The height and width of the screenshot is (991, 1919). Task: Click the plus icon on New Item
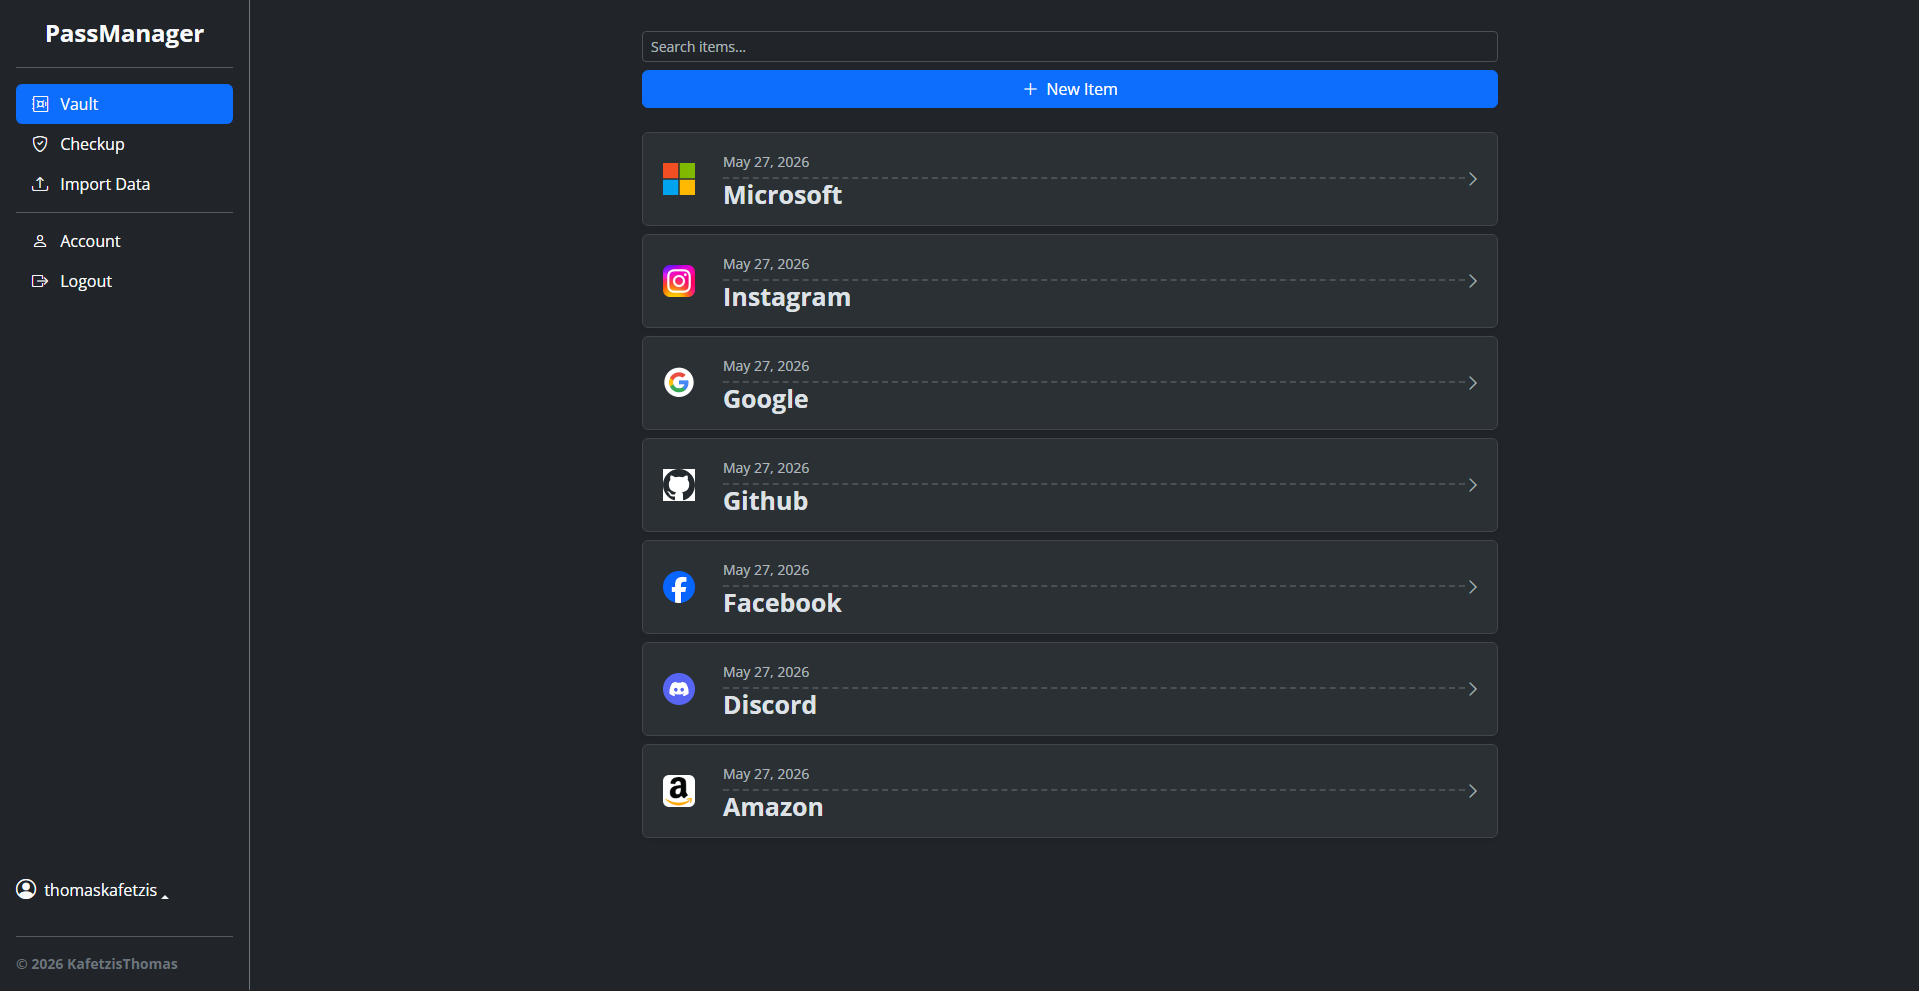(x=1030, y=89)
